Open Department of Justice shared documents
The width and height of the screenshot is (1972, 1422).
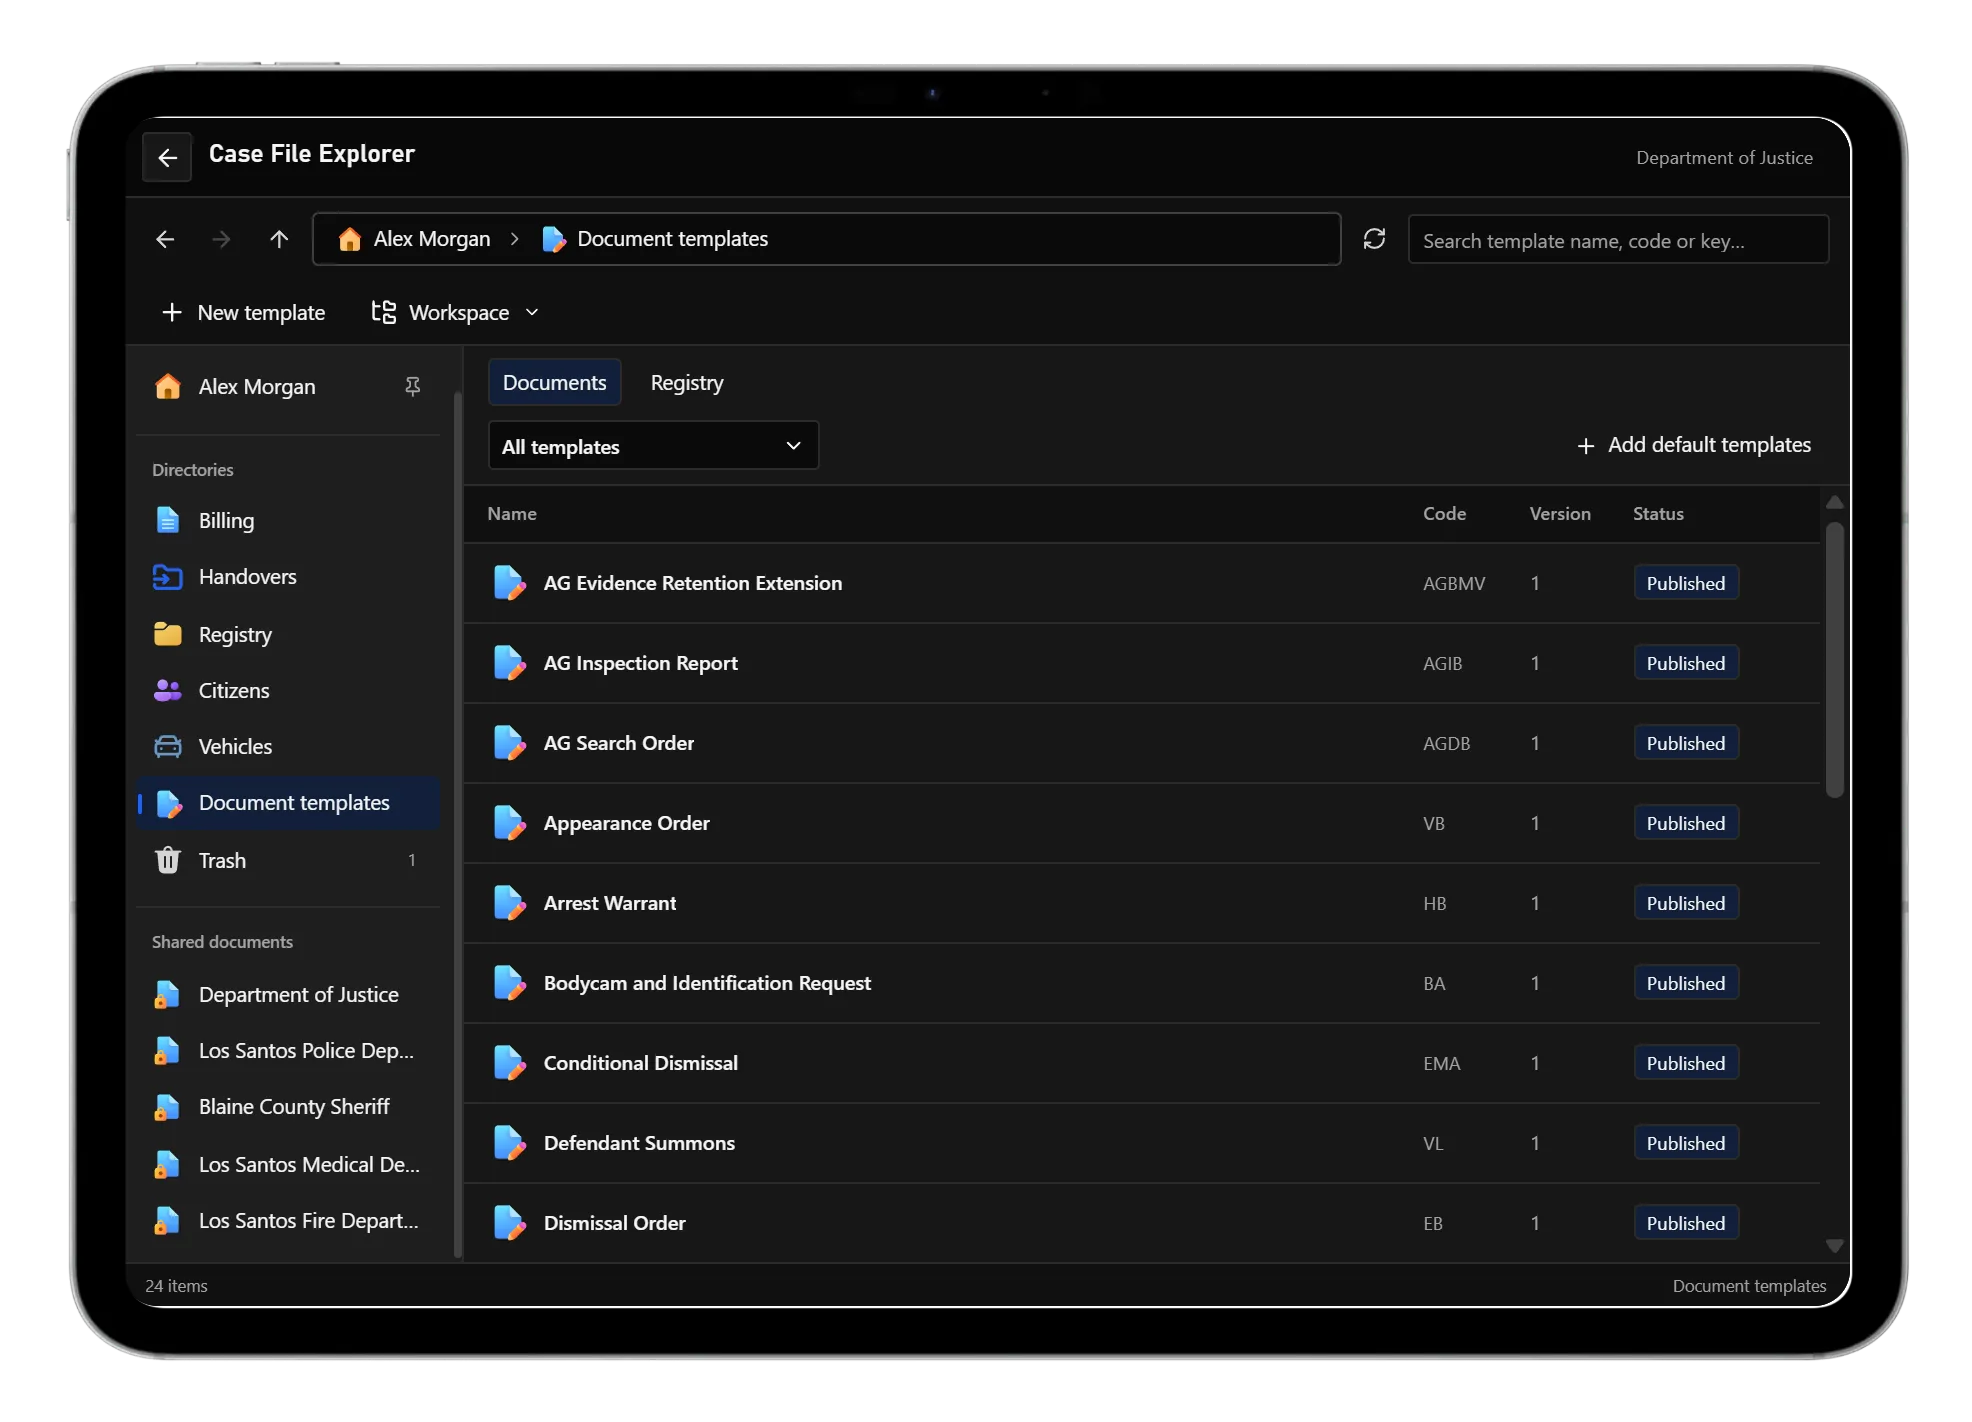[x=288, y=994]
